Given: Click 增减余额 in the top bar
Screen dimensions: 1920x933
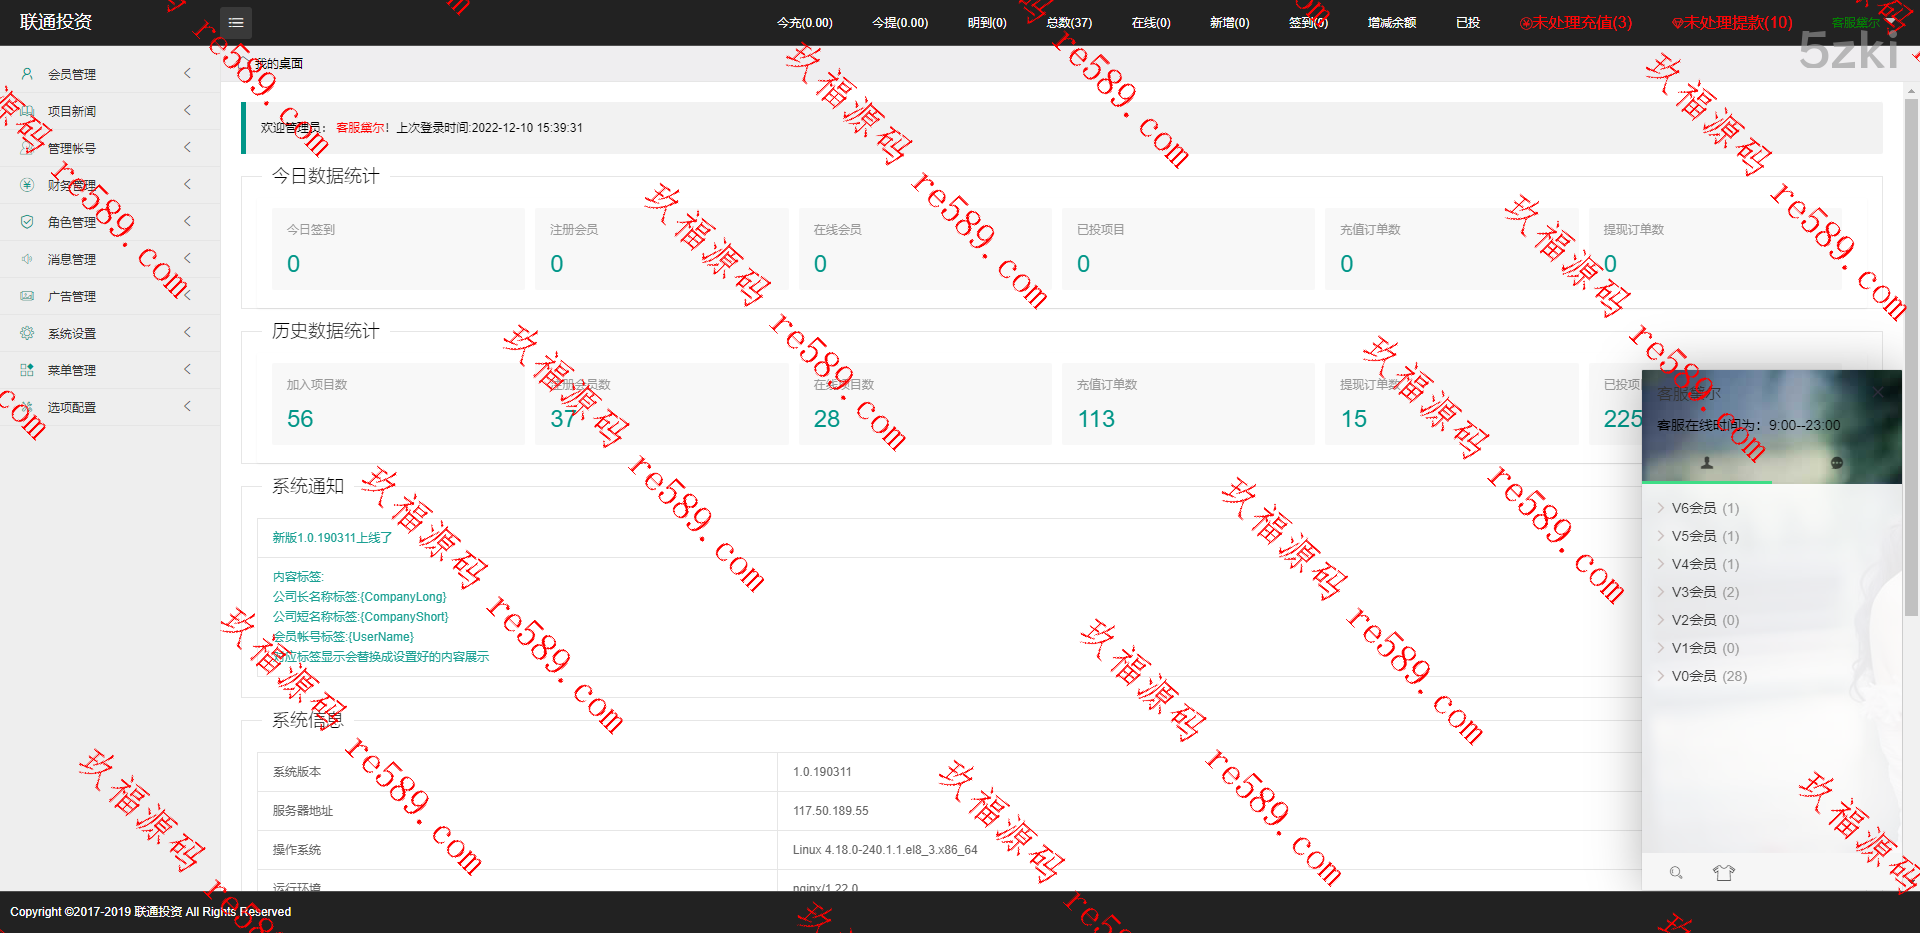Looking at the screenshot, I should pos(1391,22).
